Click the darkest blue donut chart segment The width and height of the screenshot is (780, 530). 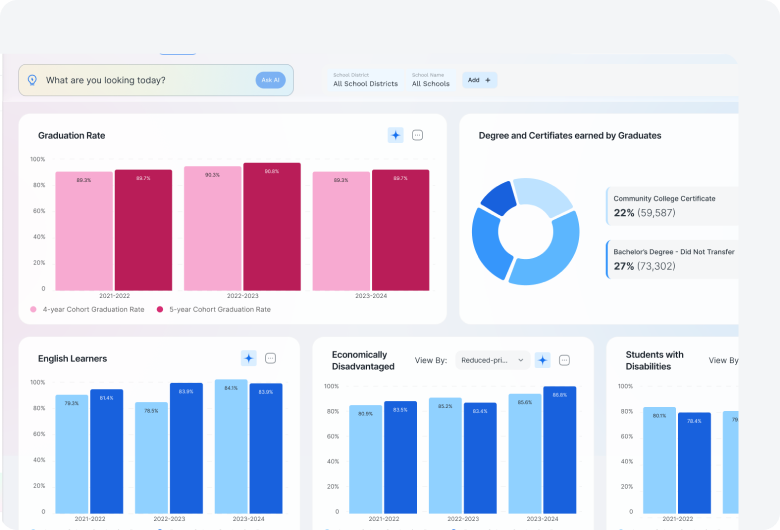497,197
